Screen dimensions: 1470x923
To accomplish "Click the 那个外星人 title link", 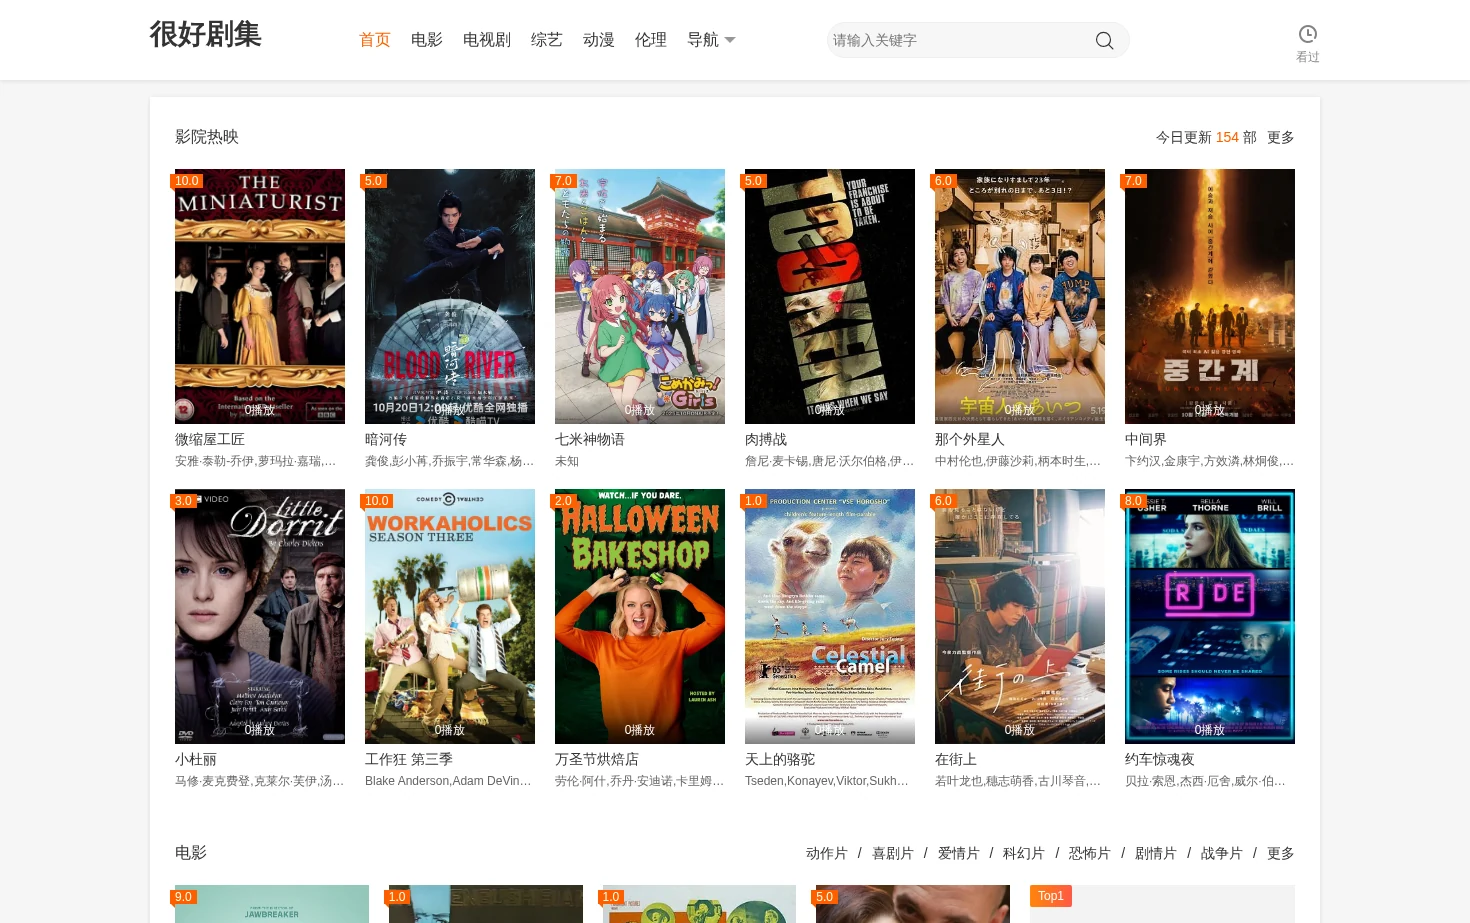I will [970, 439].
